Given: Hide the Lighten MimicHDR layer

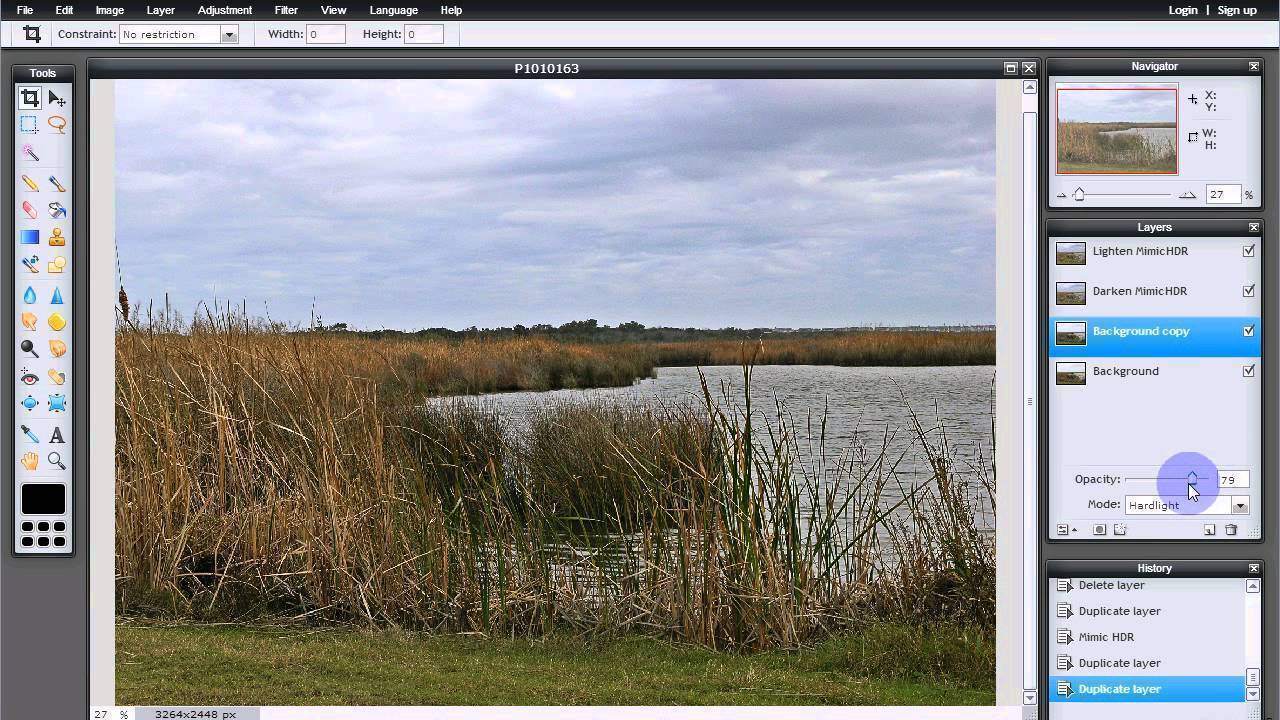Looking at the screenshot, I should click(x=1248, y=251).
